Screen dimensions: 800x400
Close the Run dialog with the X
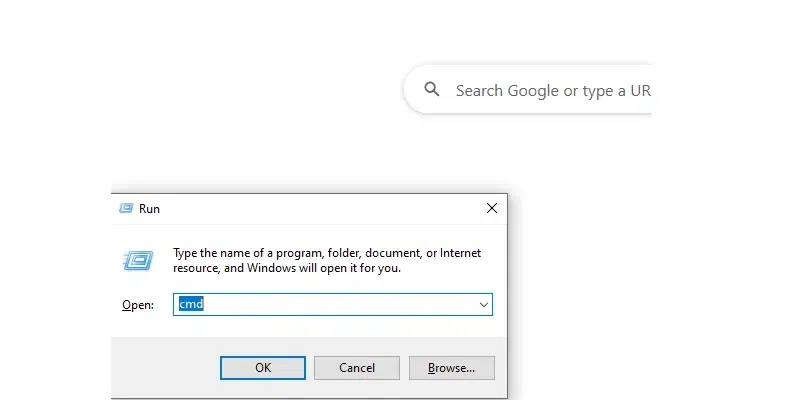(x=492, y=208)
